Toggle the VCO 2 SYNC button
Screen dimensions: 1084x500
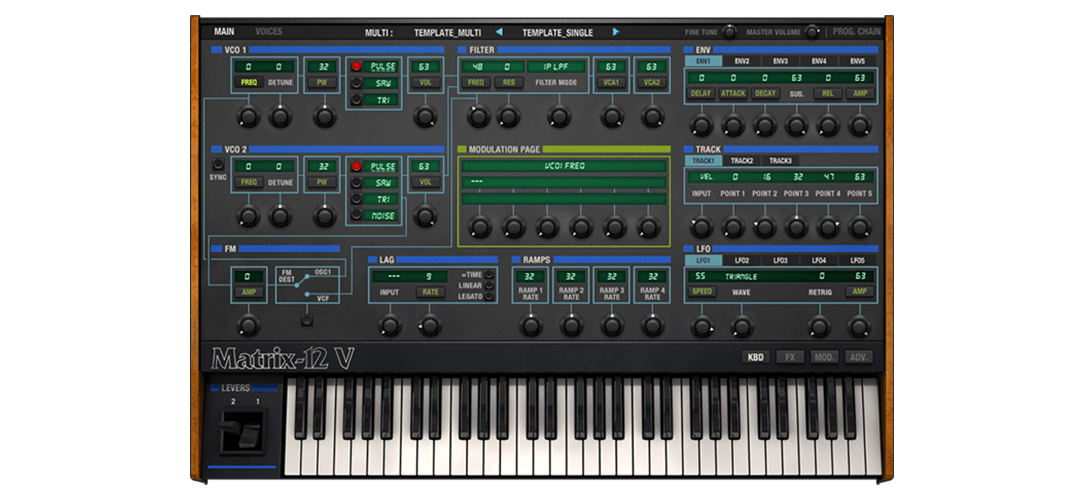(x=218, y=165)
